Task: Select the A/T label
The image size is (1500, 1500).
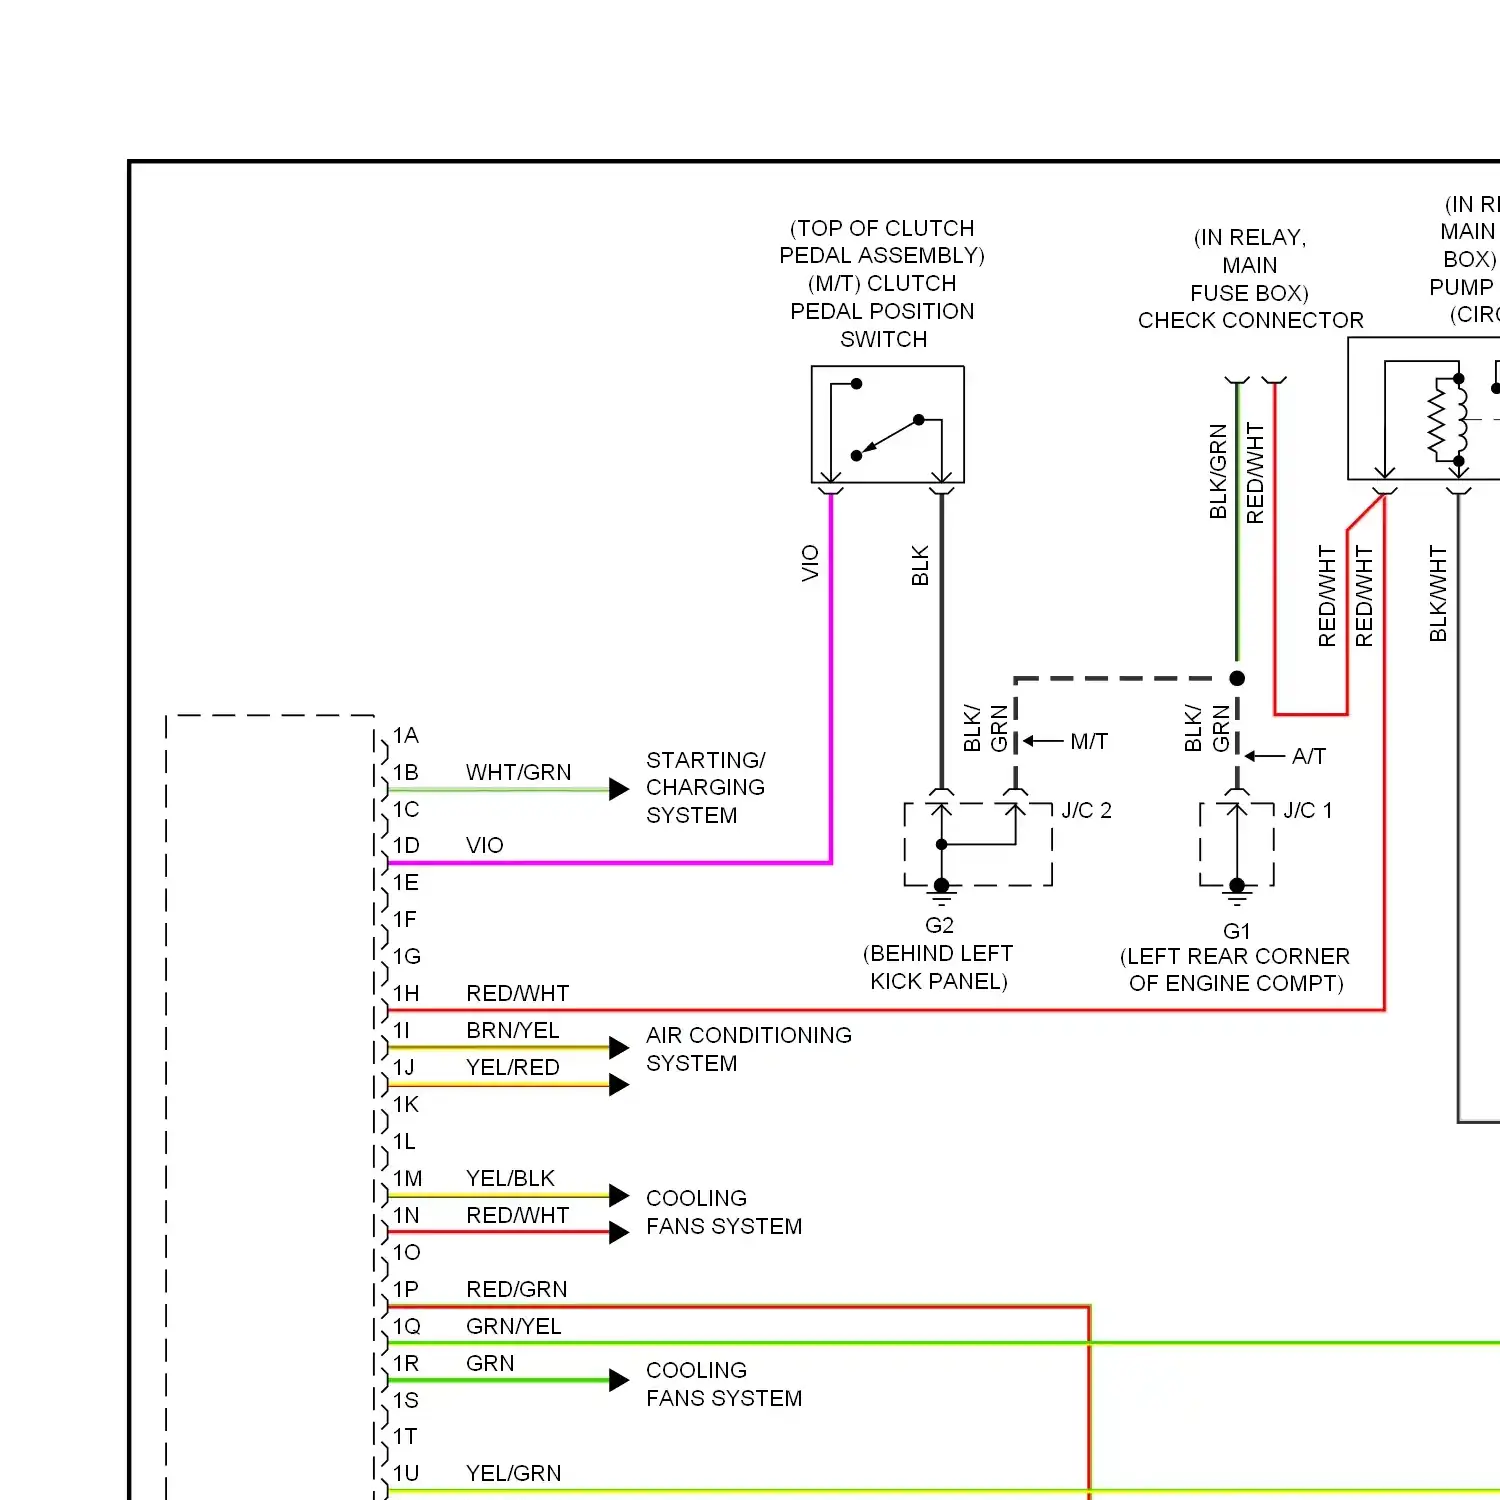Action: click(1308, 756)
